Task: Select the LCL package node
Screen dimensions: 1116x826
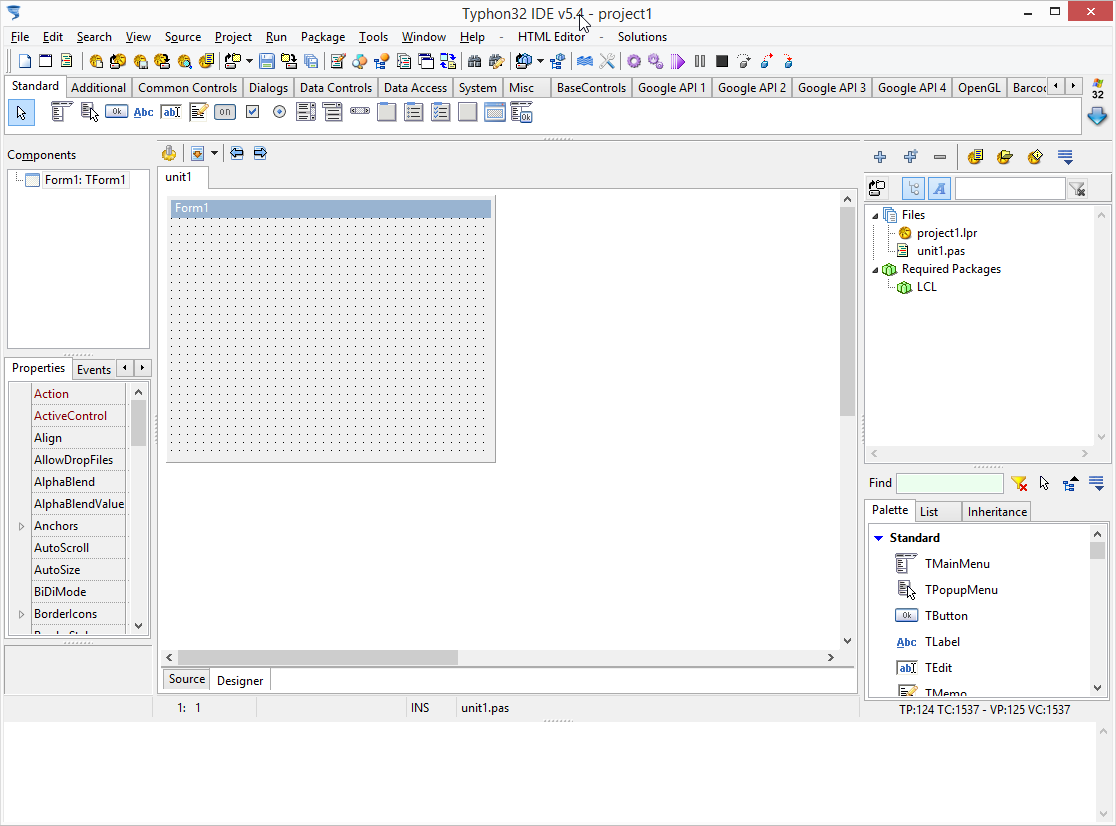Action: [927, 287]
